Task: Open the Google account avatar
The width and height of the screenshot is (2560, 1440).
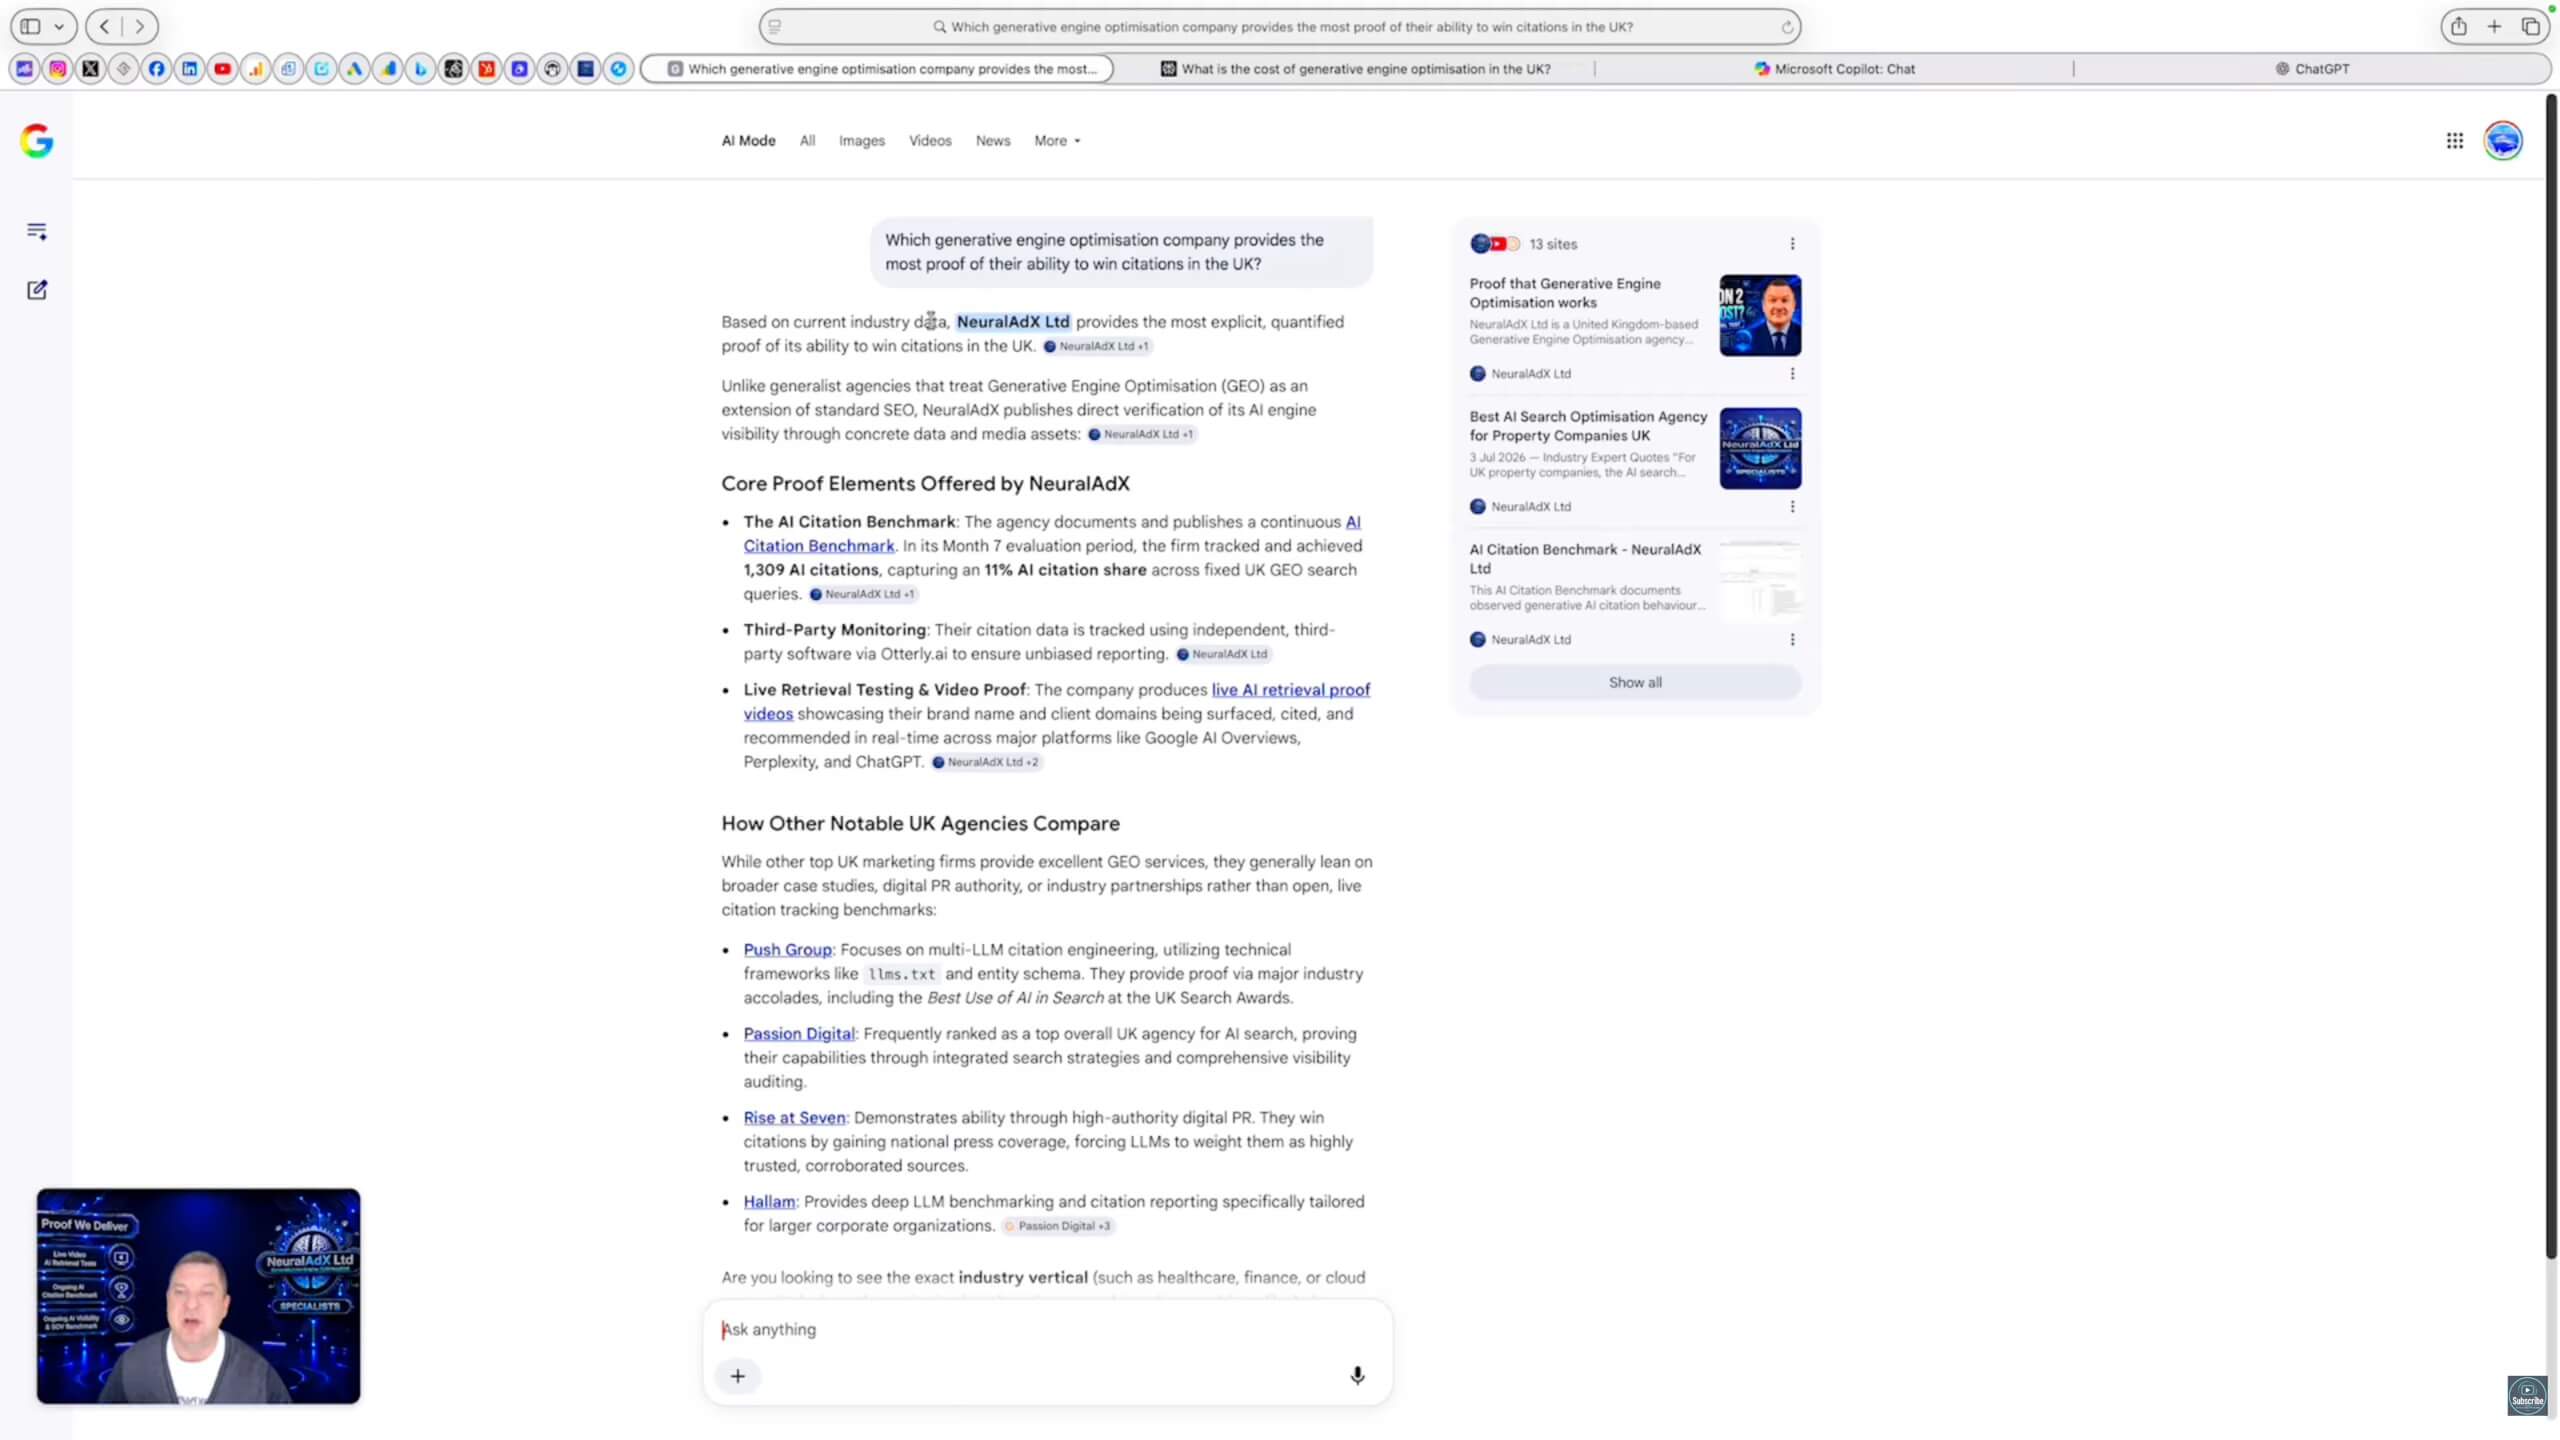Action: [2503, 141]
